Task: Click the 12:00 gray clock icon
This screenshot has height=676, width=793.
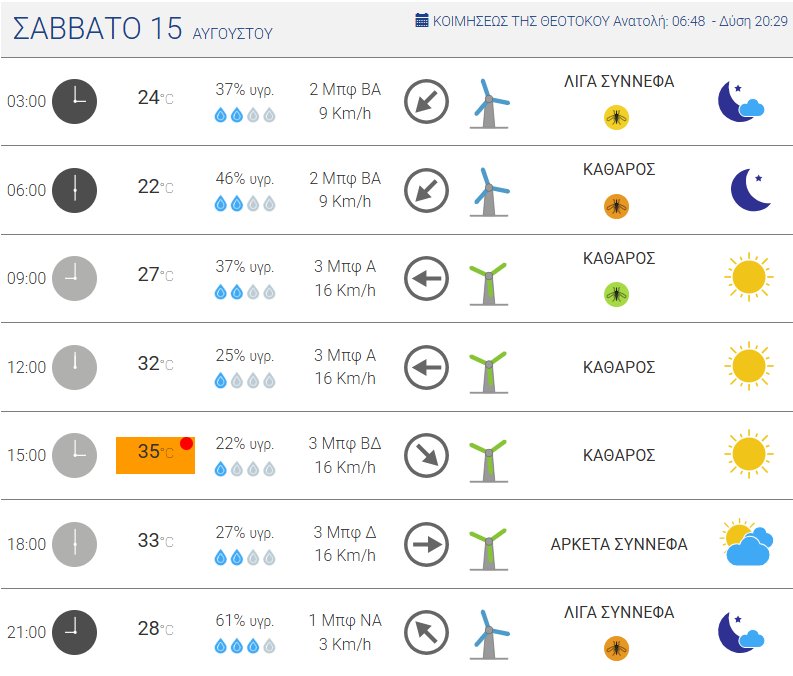Action: point(74,367)
